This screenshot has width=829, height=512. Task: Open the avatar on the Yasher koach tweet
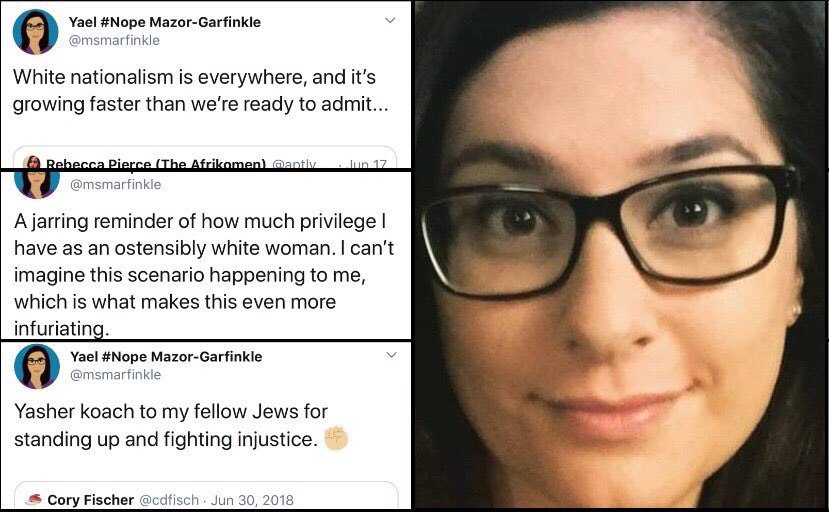(x=36, y=367)
